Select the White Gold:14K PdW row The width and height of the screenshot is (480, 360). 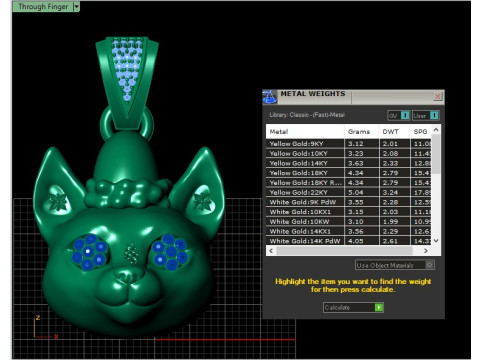click(x=349, y=241)
